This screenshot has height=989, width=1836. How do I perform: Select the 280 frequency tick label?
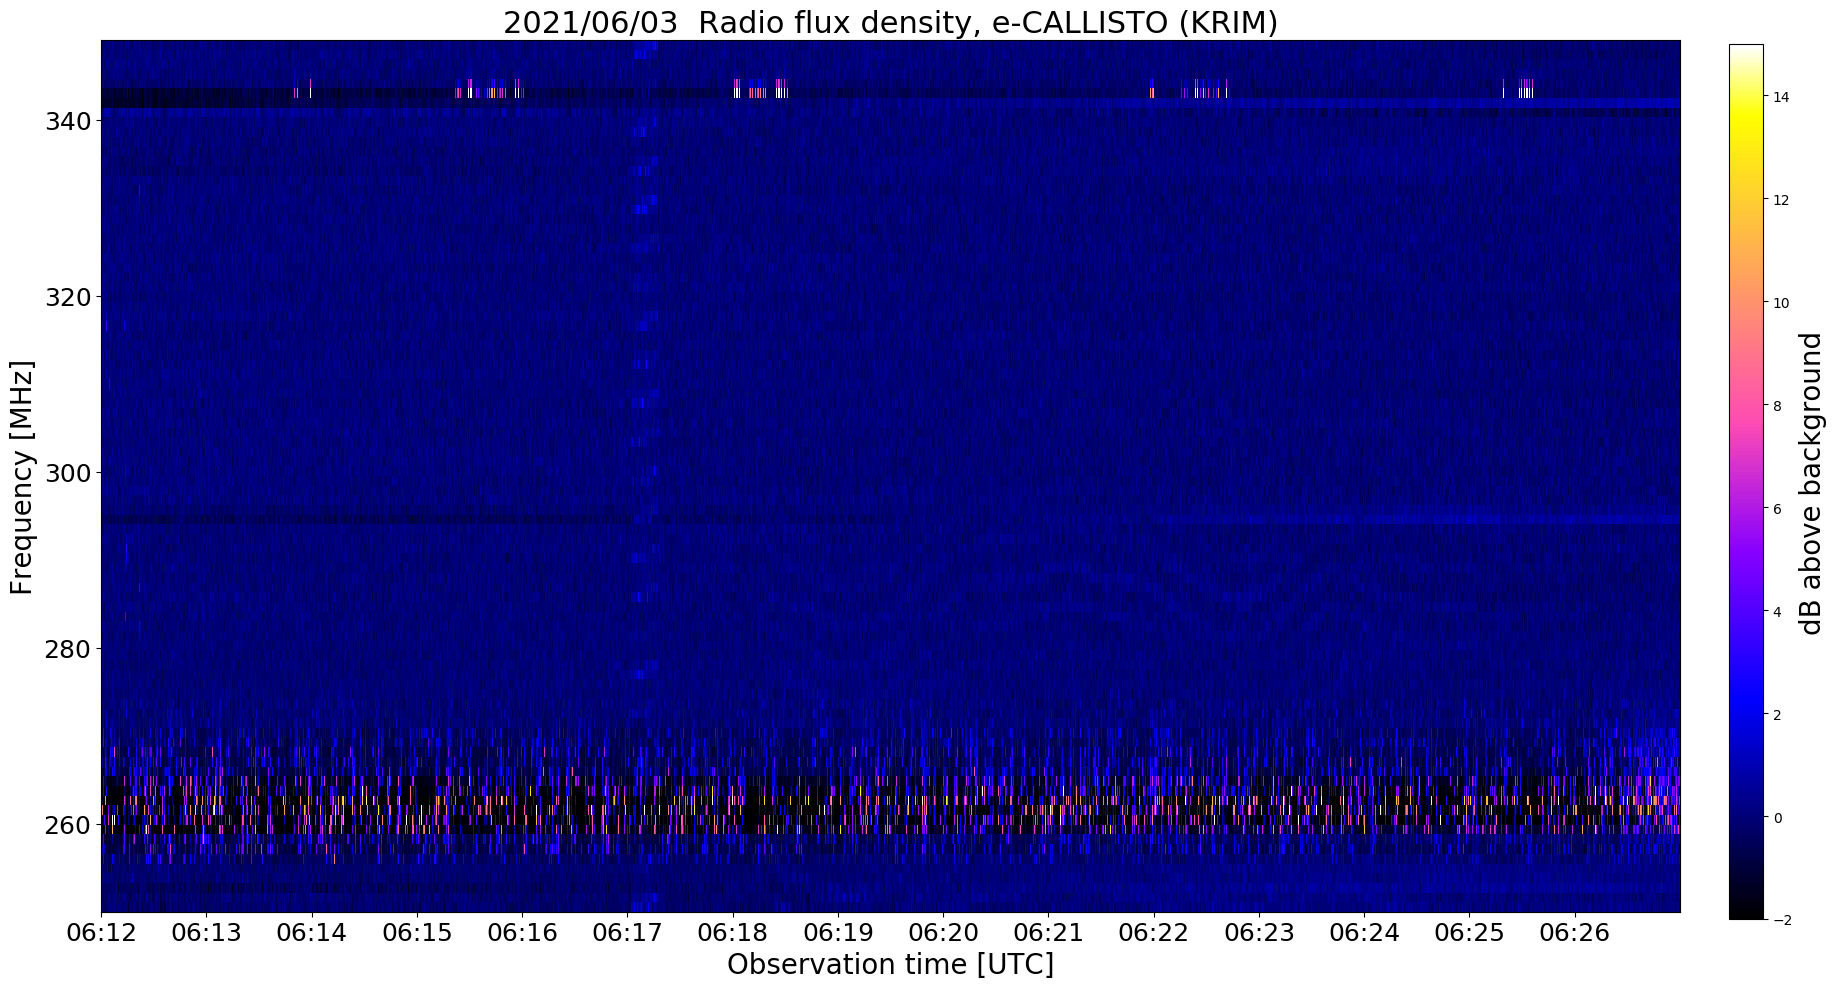coord(68,649)
